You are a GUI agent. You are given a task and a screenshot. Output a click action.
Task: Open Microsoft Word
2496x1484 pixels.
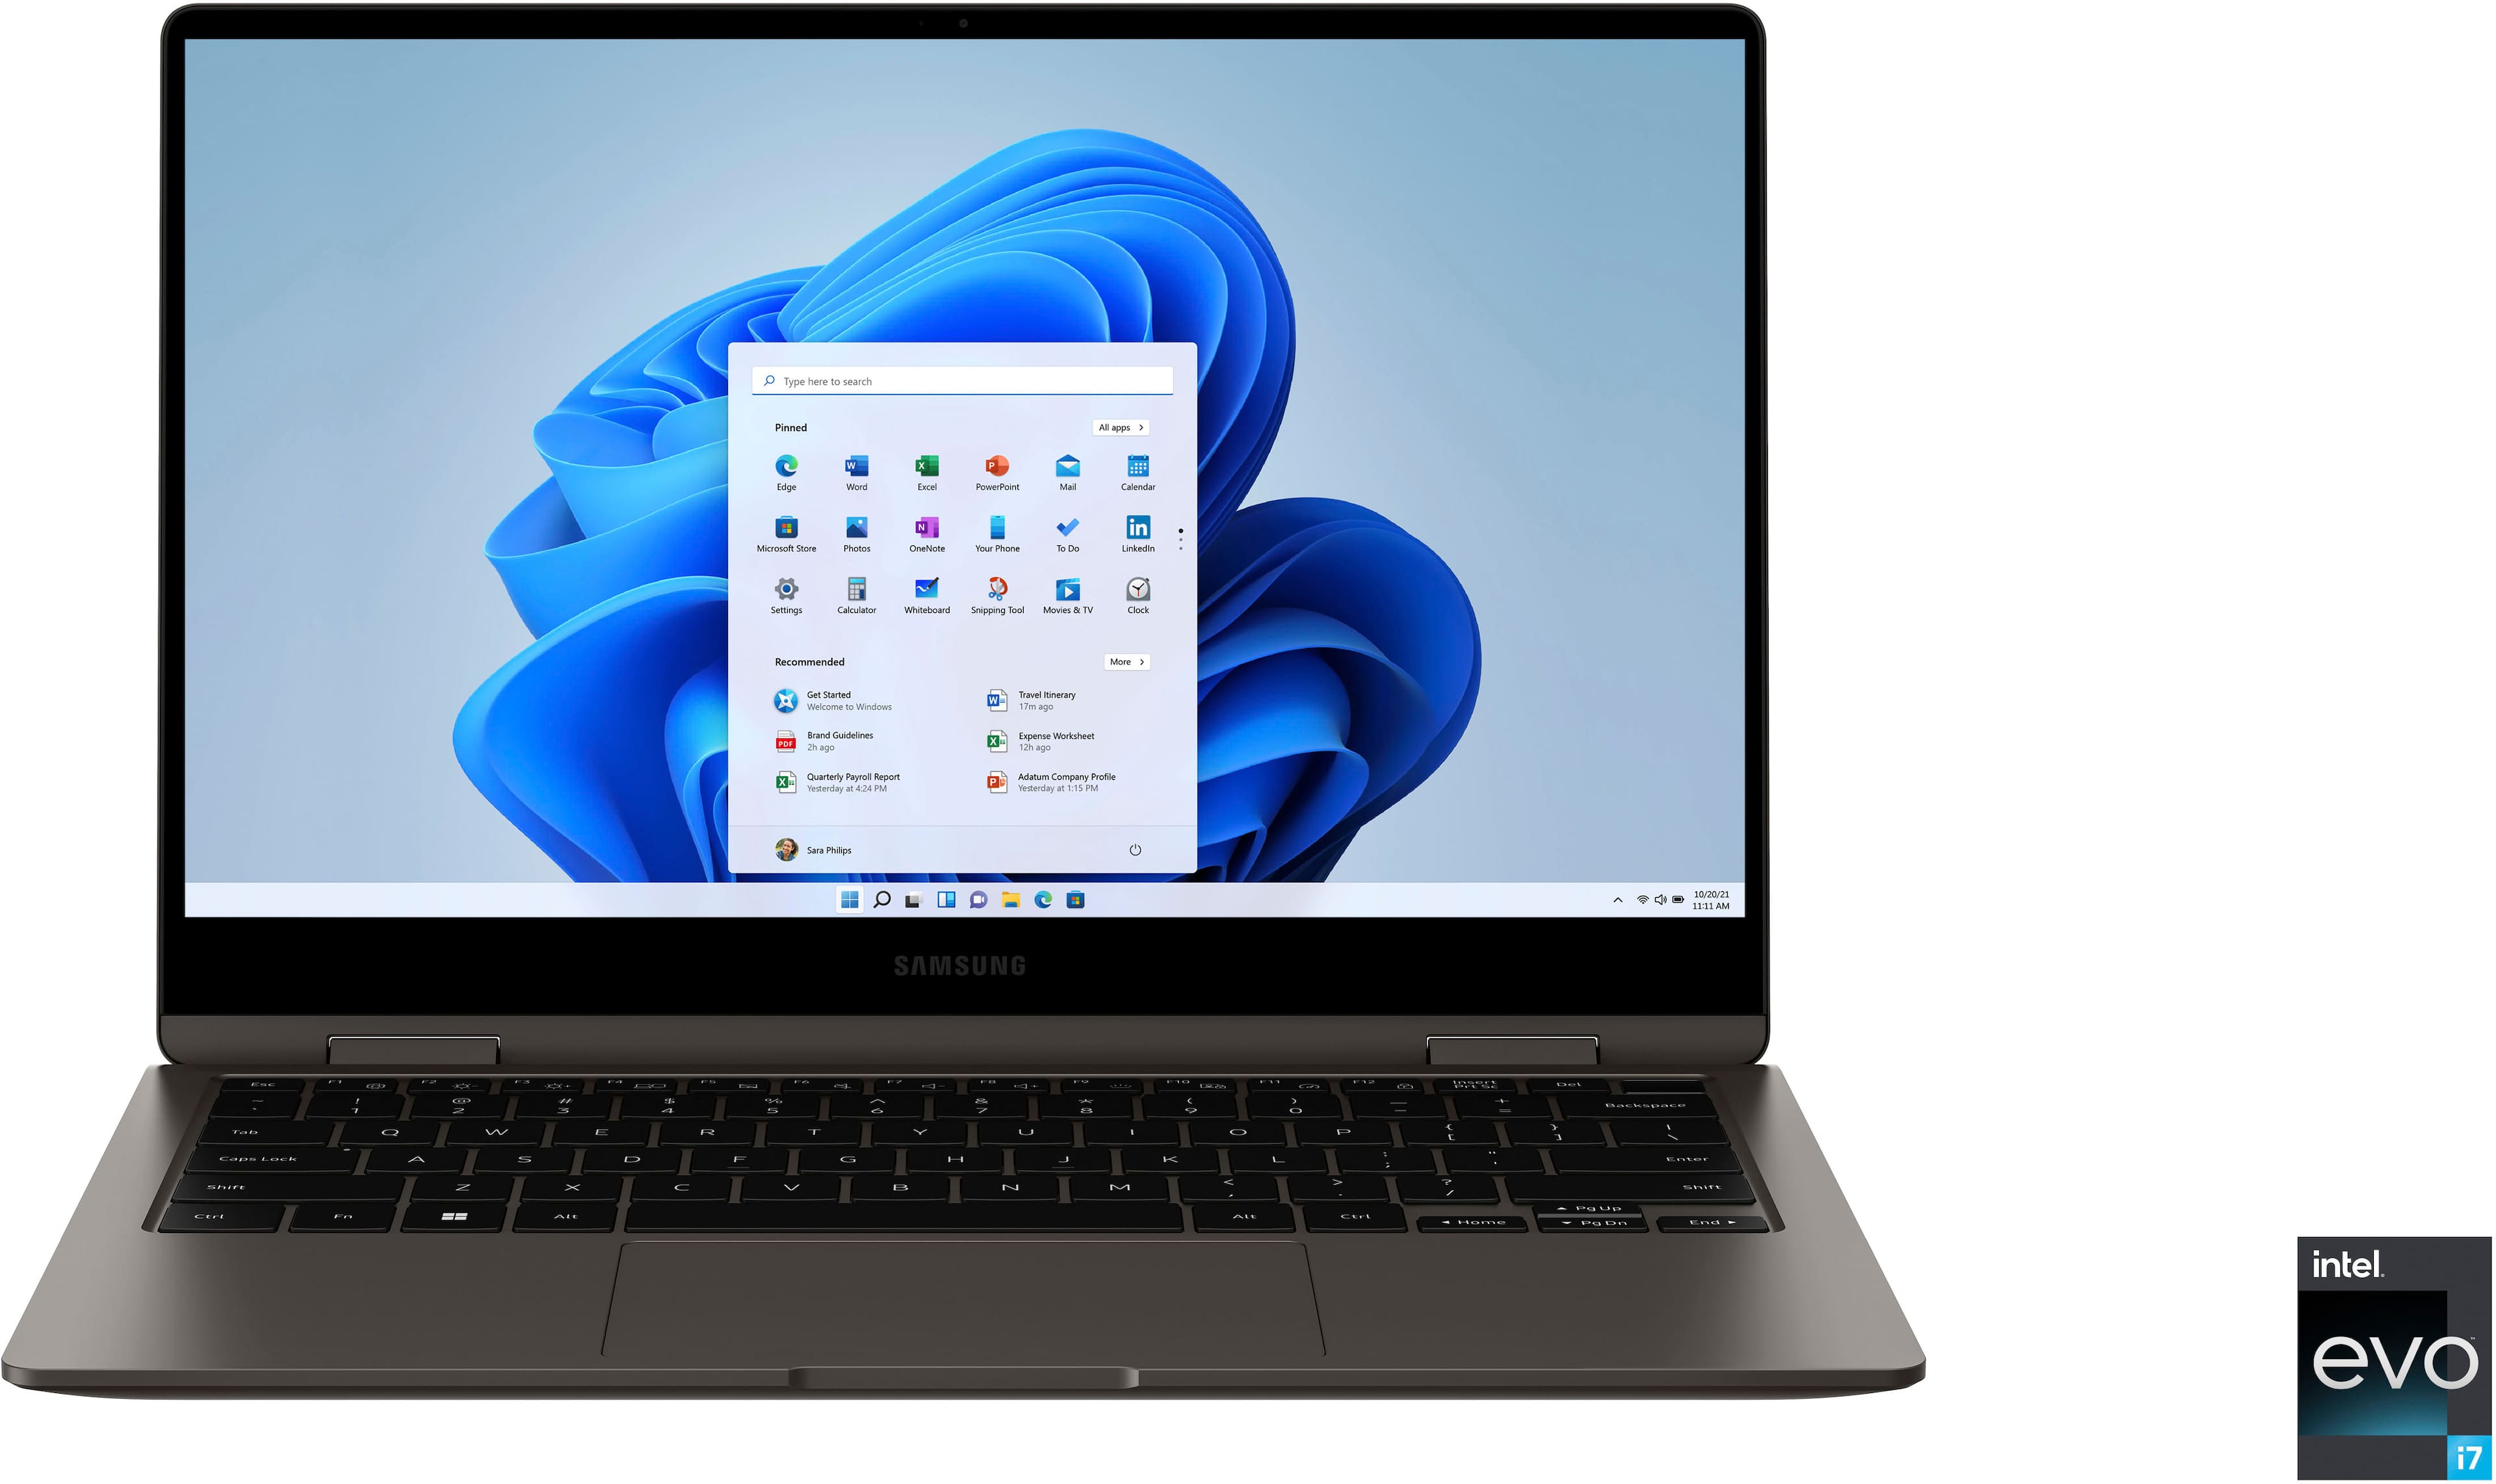click(855, 480)
